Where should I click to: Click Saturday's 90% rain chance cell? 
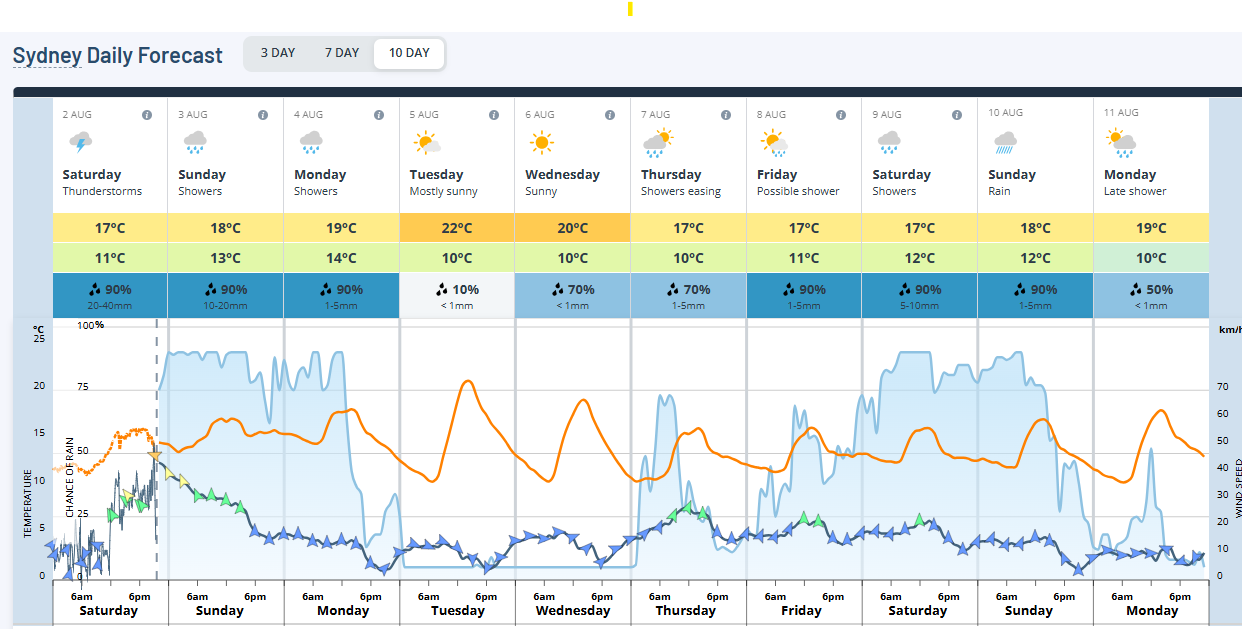(x=109, y=289)
